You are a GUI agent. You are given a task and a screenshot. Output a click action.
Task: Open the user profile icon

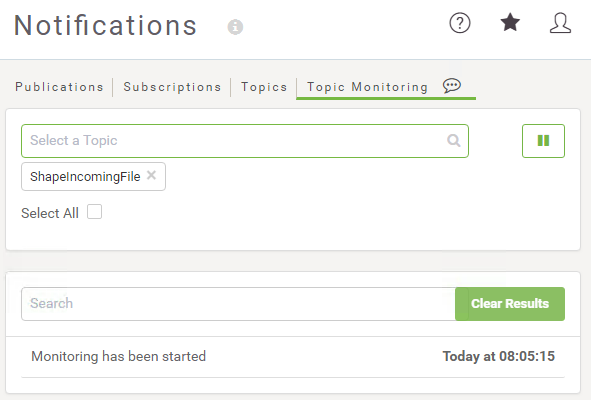tap(560, 23)
